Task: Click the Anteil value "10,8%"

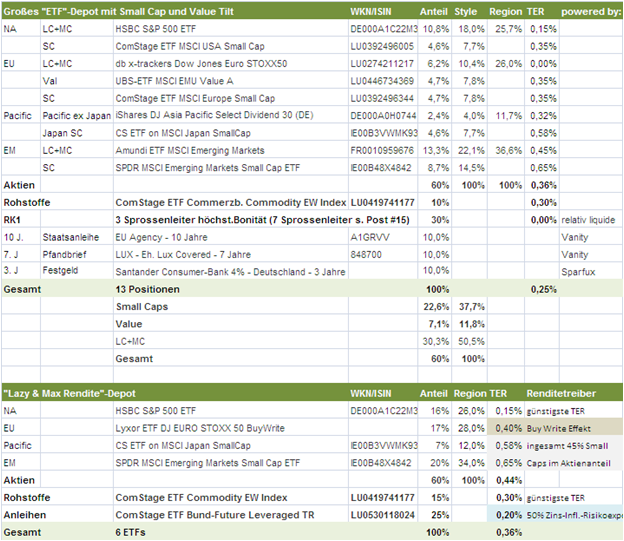Action: 435,29
